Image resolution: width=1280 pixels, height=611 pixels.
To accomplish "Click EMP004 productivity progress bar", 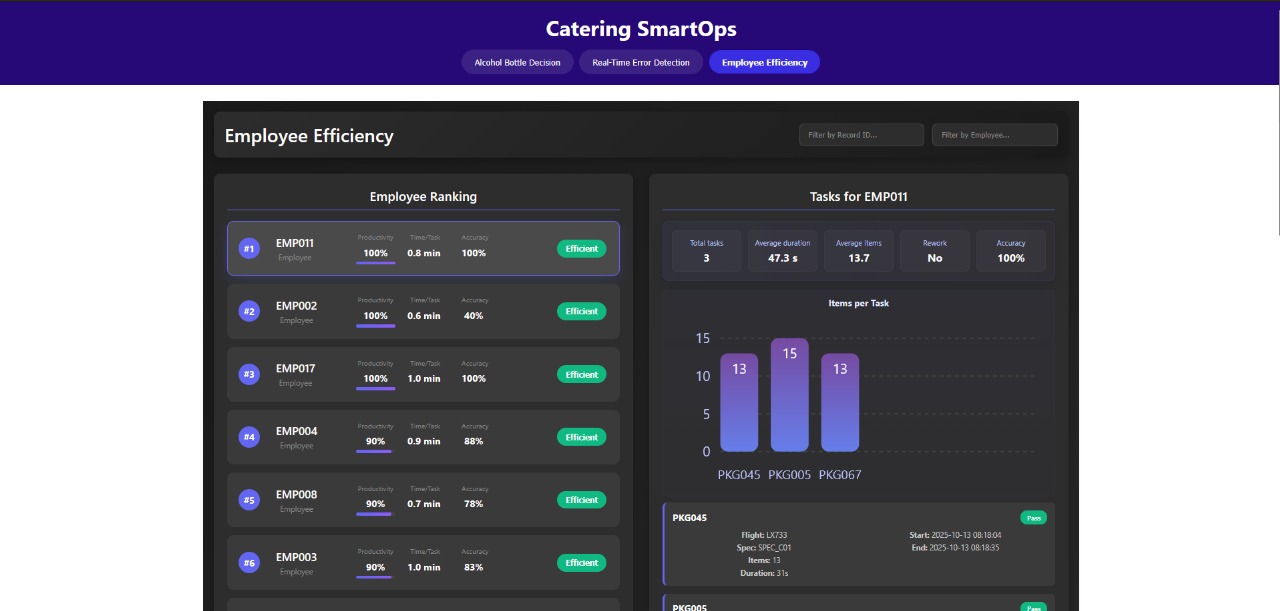I will pyautogui.click(x=375, y=451).
